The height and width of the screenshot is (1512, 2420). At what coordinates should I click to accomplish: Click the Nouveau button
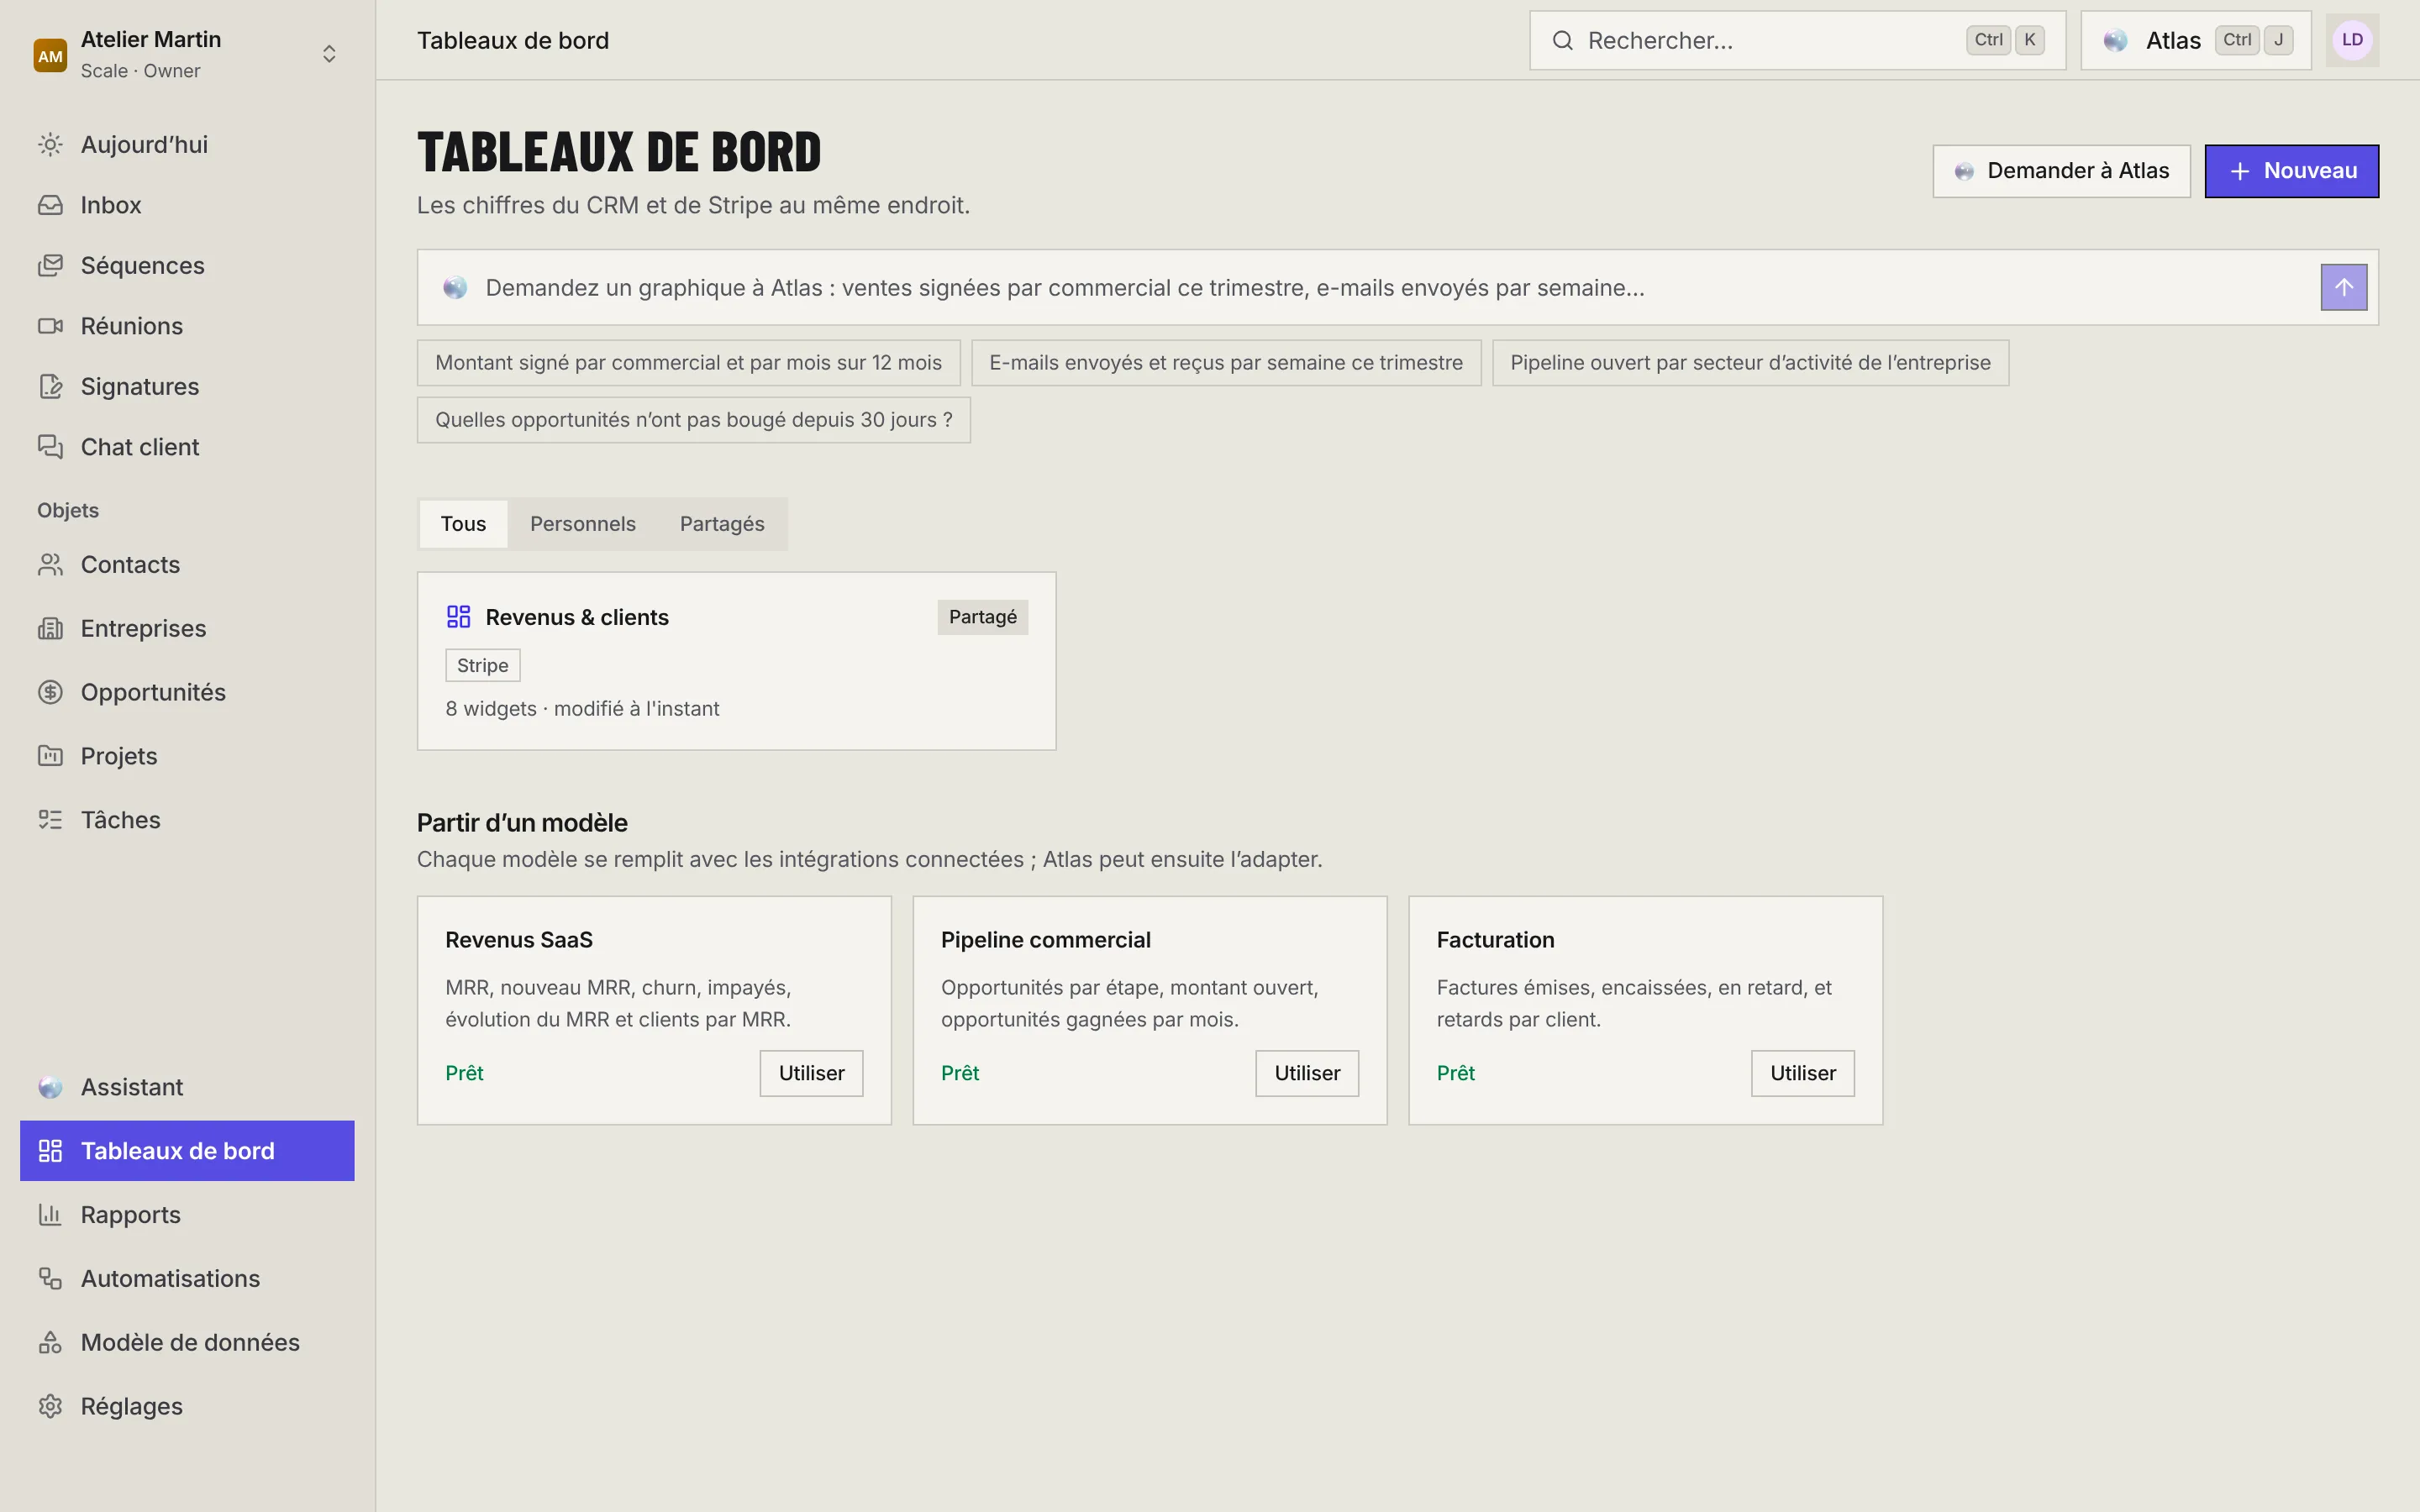point(2291,171)
